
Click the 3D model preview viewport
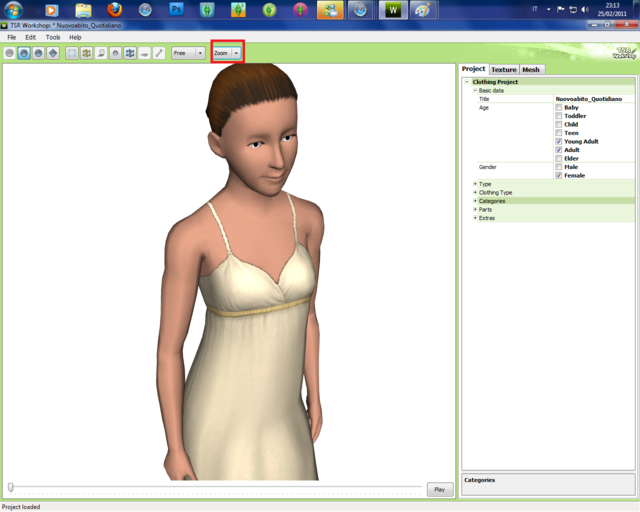point(229,272)
